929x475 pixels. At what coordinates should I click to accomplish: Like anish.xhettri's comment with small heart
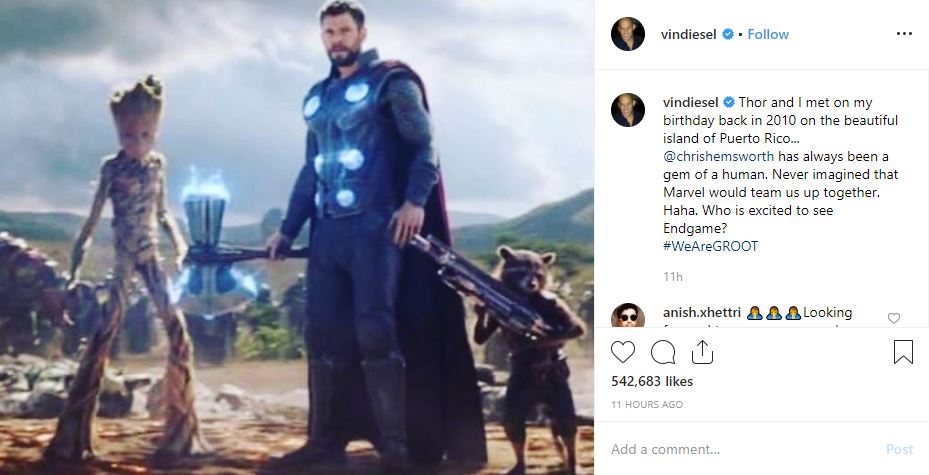(894, 318)
